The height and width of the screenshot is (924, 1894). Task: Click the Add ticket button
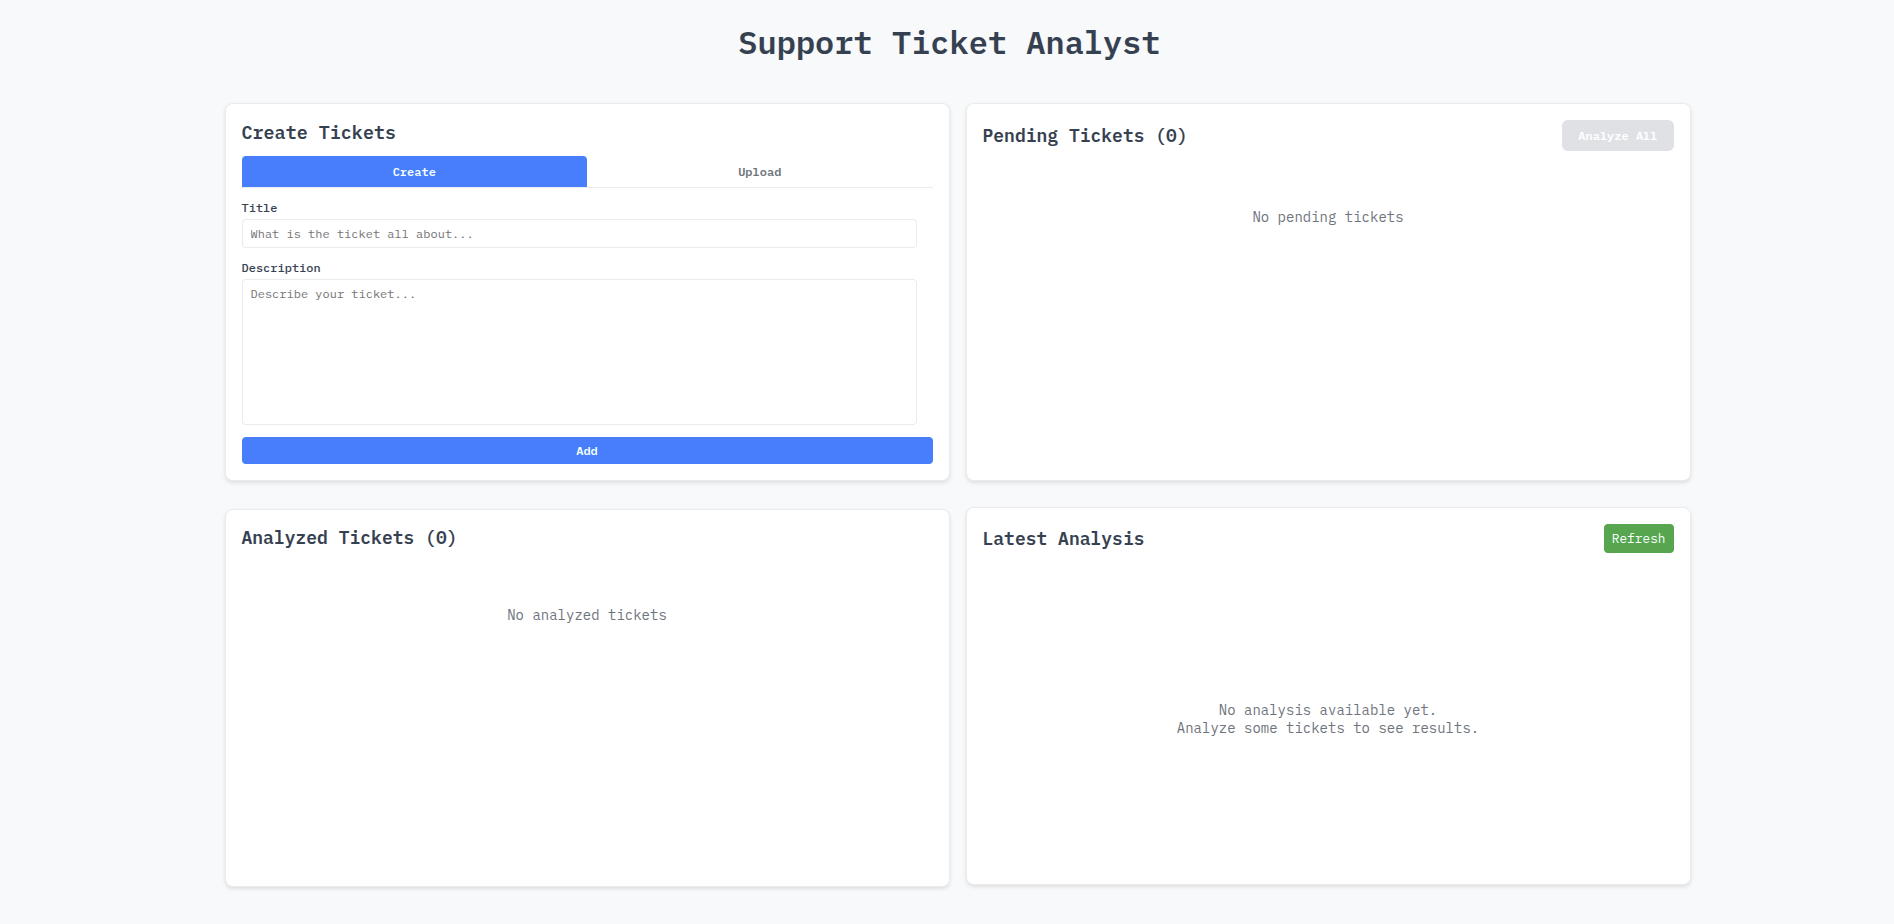tap(587, 451)
